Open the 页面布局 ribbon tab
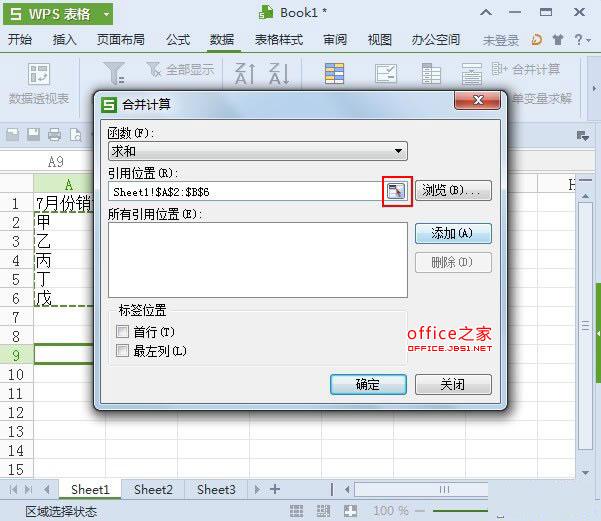Viewport: 601px width, 521px height. 121,39
